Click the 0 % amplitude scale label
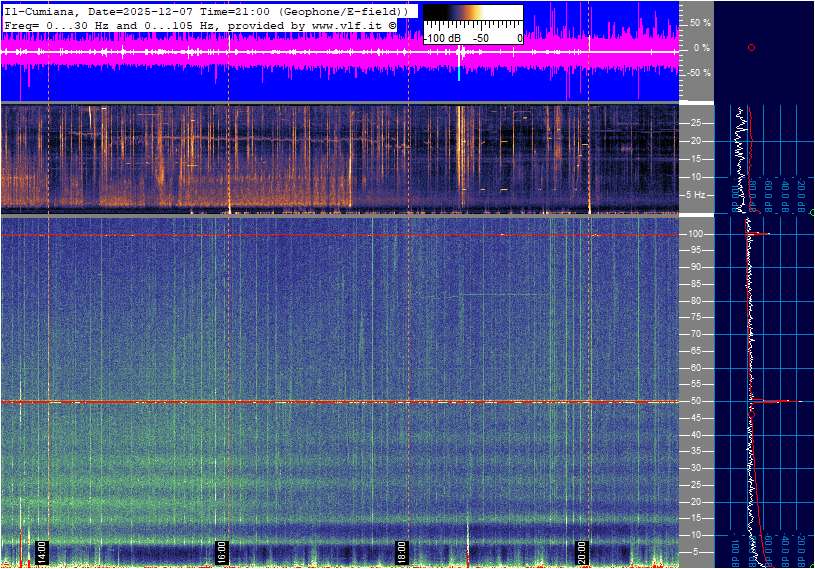 (703, 47)
